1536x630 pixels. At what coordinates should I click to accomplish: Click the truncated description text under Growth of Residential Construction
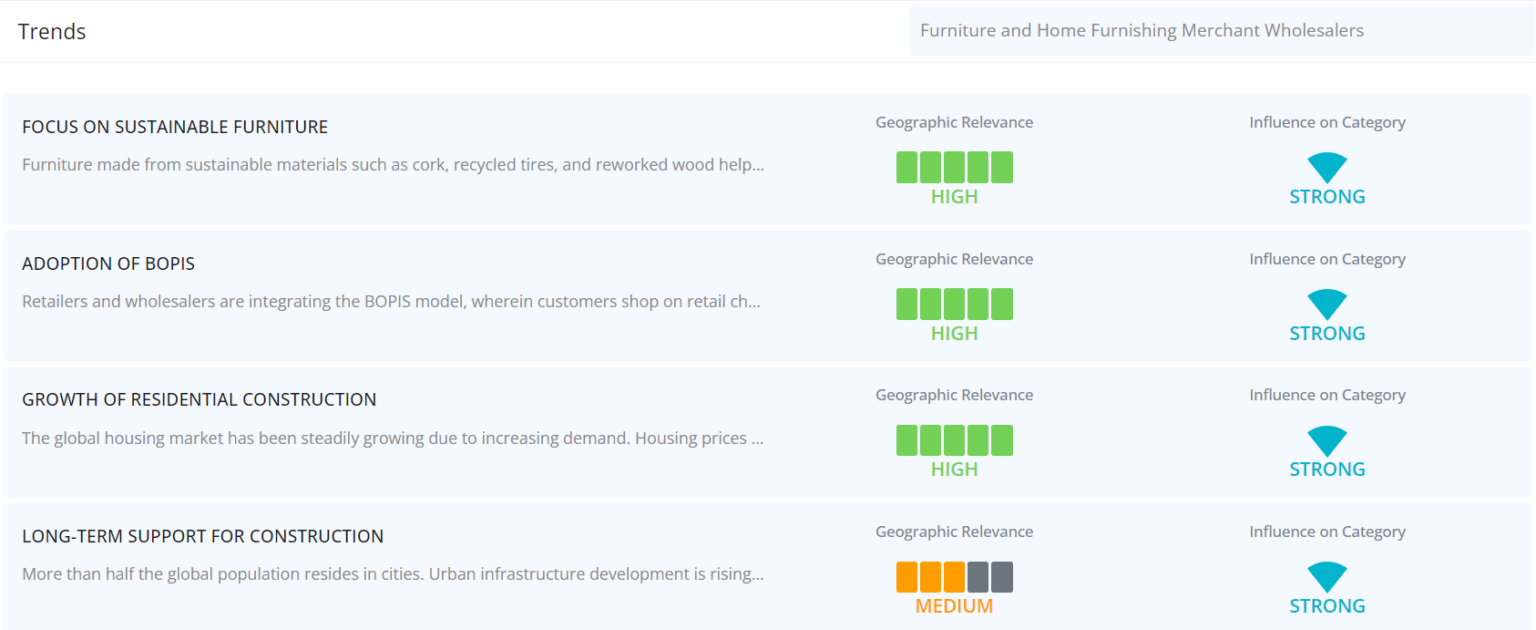coord(392,438)
